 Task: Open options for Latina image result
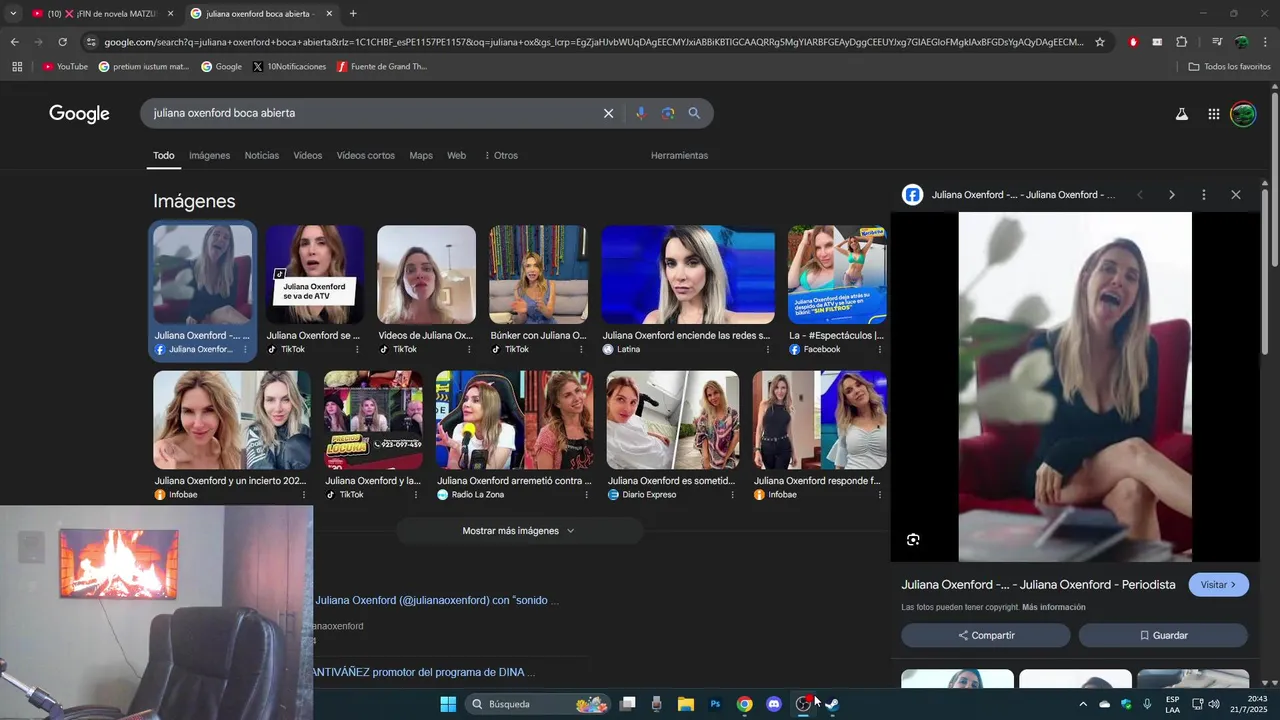pyautogui.click(x=768, y=350)
